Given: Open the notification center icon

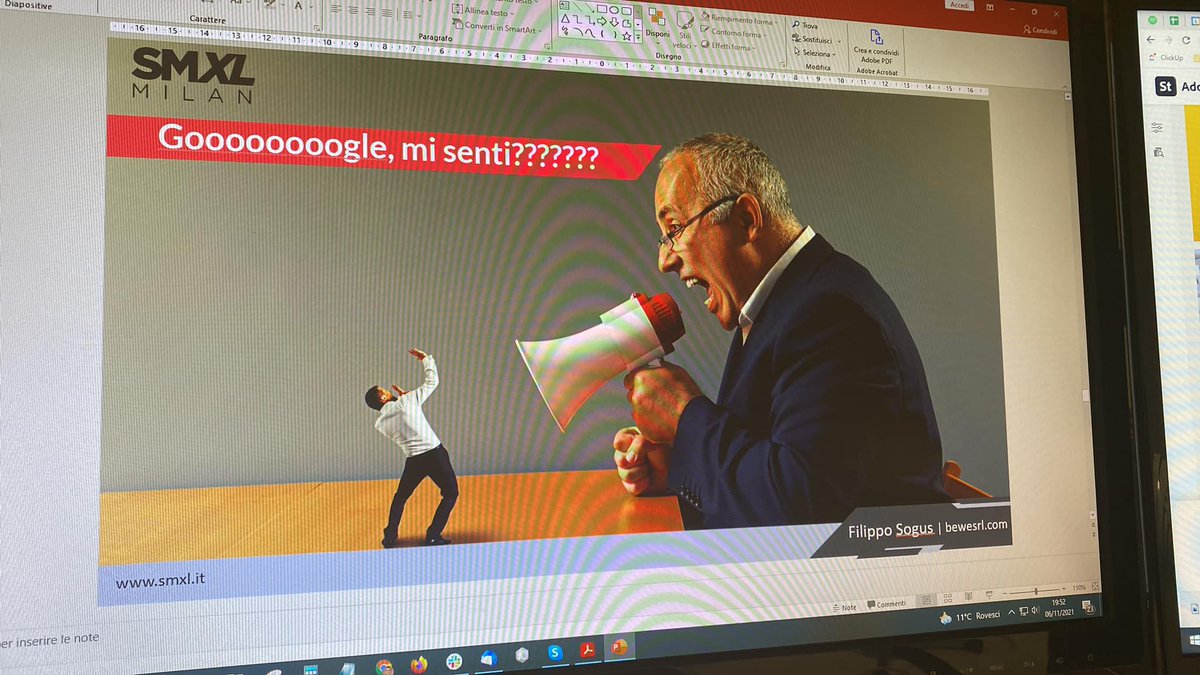Looking at the screenshot, I should (x=1088, y=606).
